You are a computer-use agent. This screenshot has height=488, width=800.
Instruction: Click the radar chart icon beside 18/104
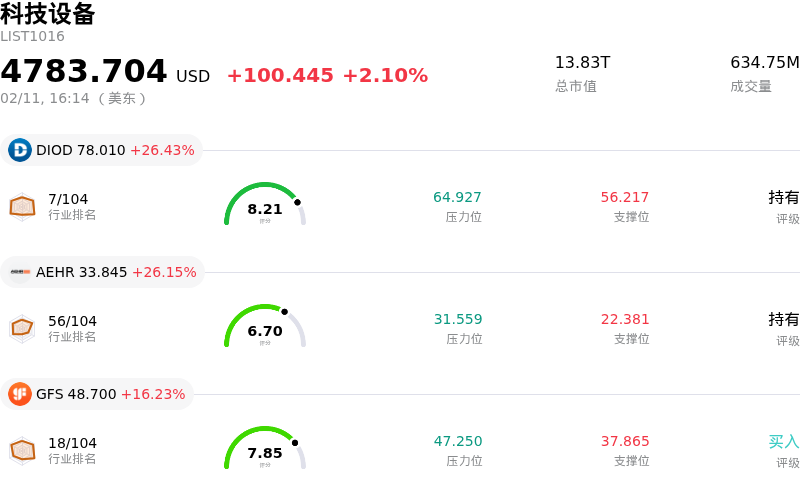(x=22, y=450)
